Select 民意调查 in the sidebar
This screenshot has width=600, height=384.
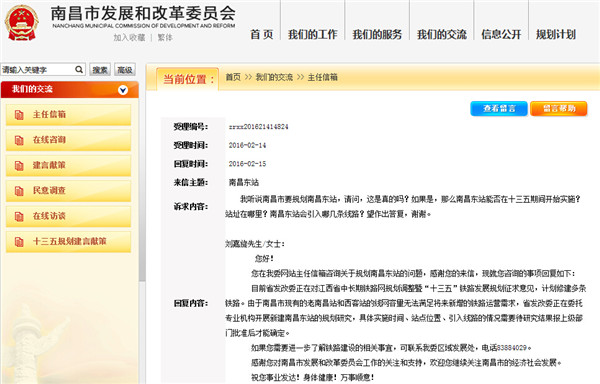[68, 191]
